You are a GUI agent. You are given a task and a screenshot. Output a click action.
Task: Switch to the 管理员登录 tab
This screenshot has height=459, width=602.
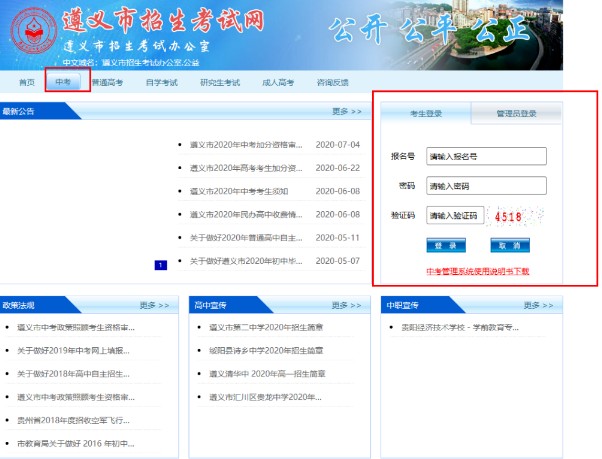tap(516, 114)
